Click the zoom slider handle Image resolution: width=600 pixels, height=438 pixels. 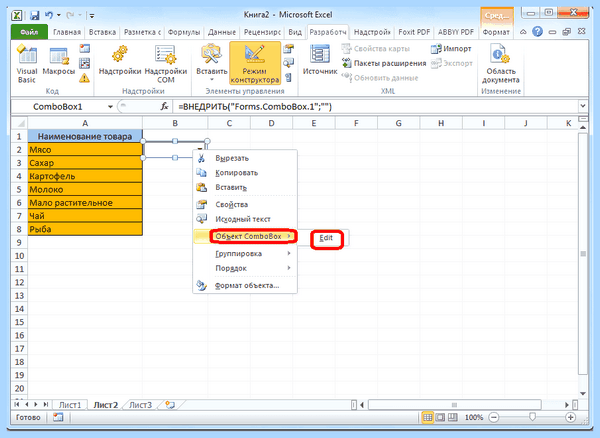(532, 417)
